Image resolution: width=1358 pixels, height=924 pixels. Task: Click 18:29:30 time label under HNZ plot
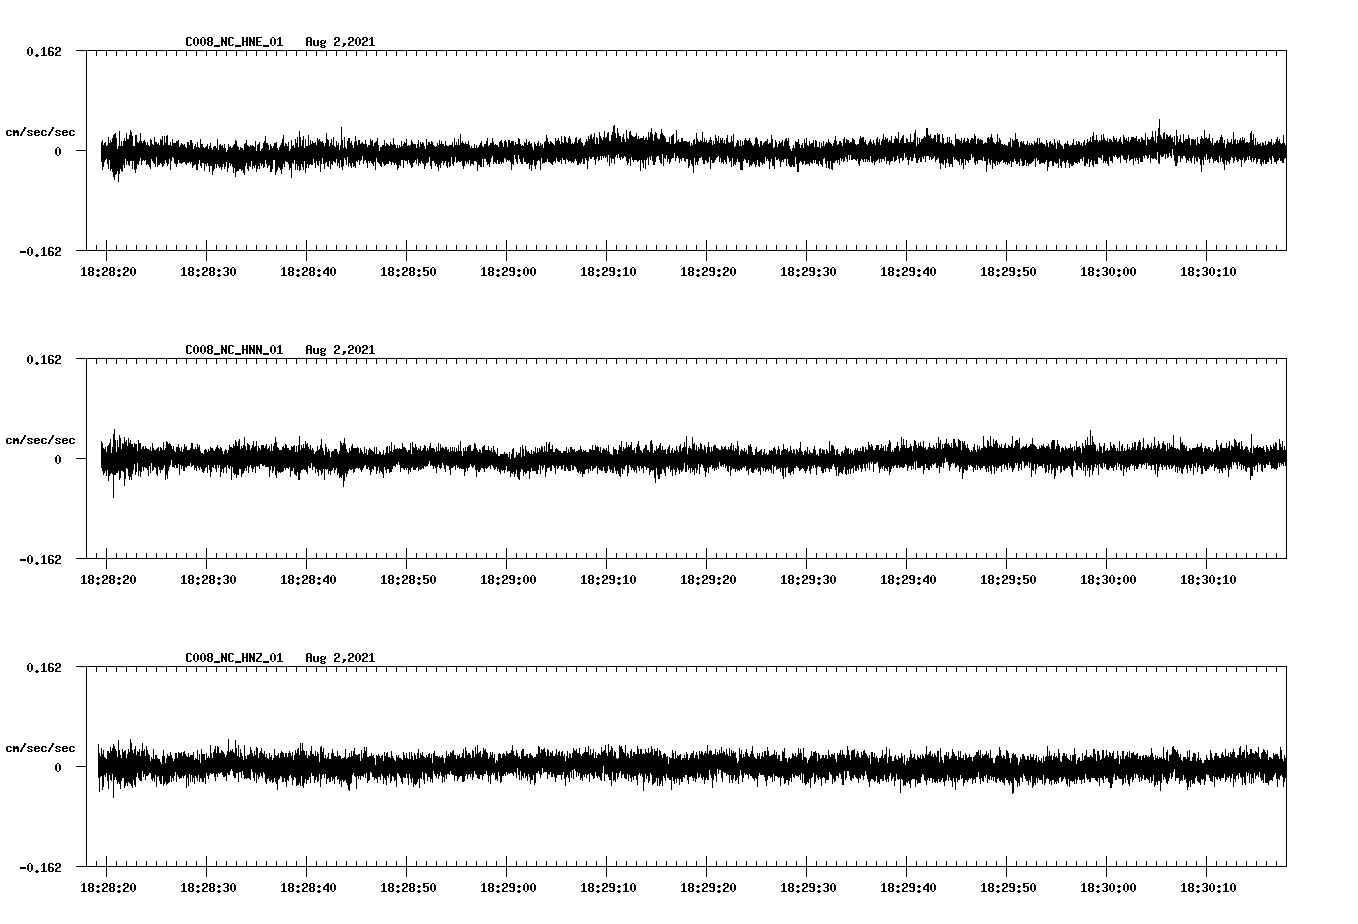(808, 888)
